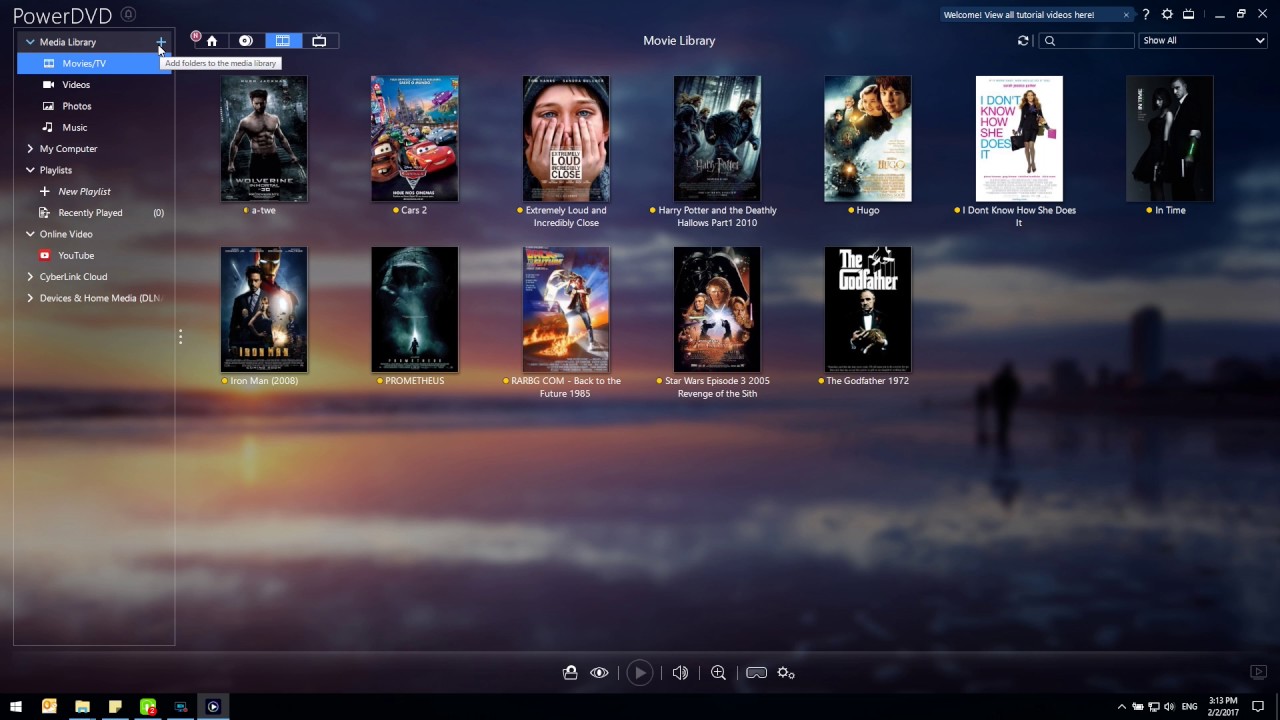Open Photos in the media library
1280x720 pixels.
(x=76, y=106)
